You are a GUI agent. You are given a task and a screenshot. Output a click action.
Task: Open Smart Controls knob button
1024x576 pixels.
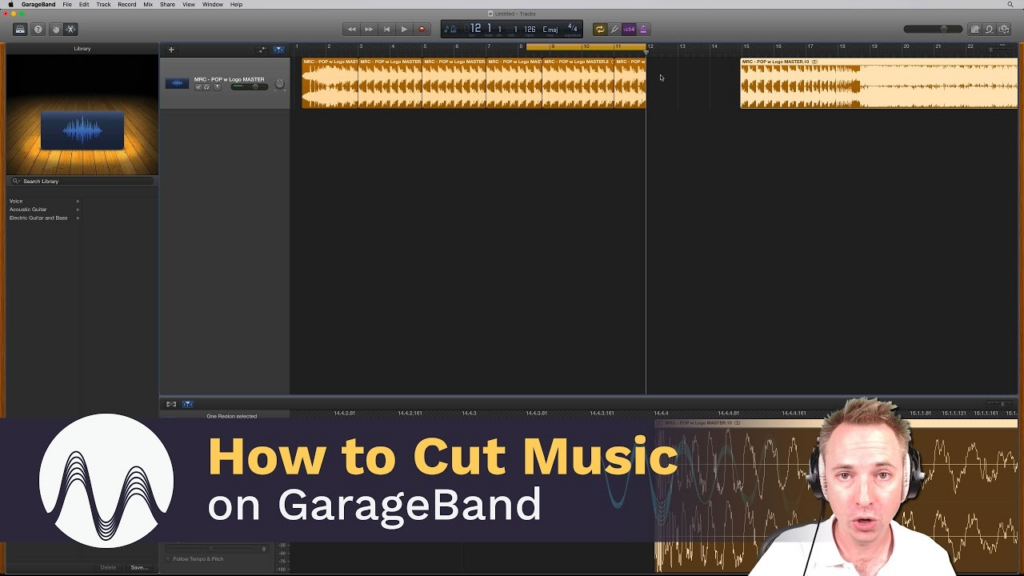click(56, 29)
